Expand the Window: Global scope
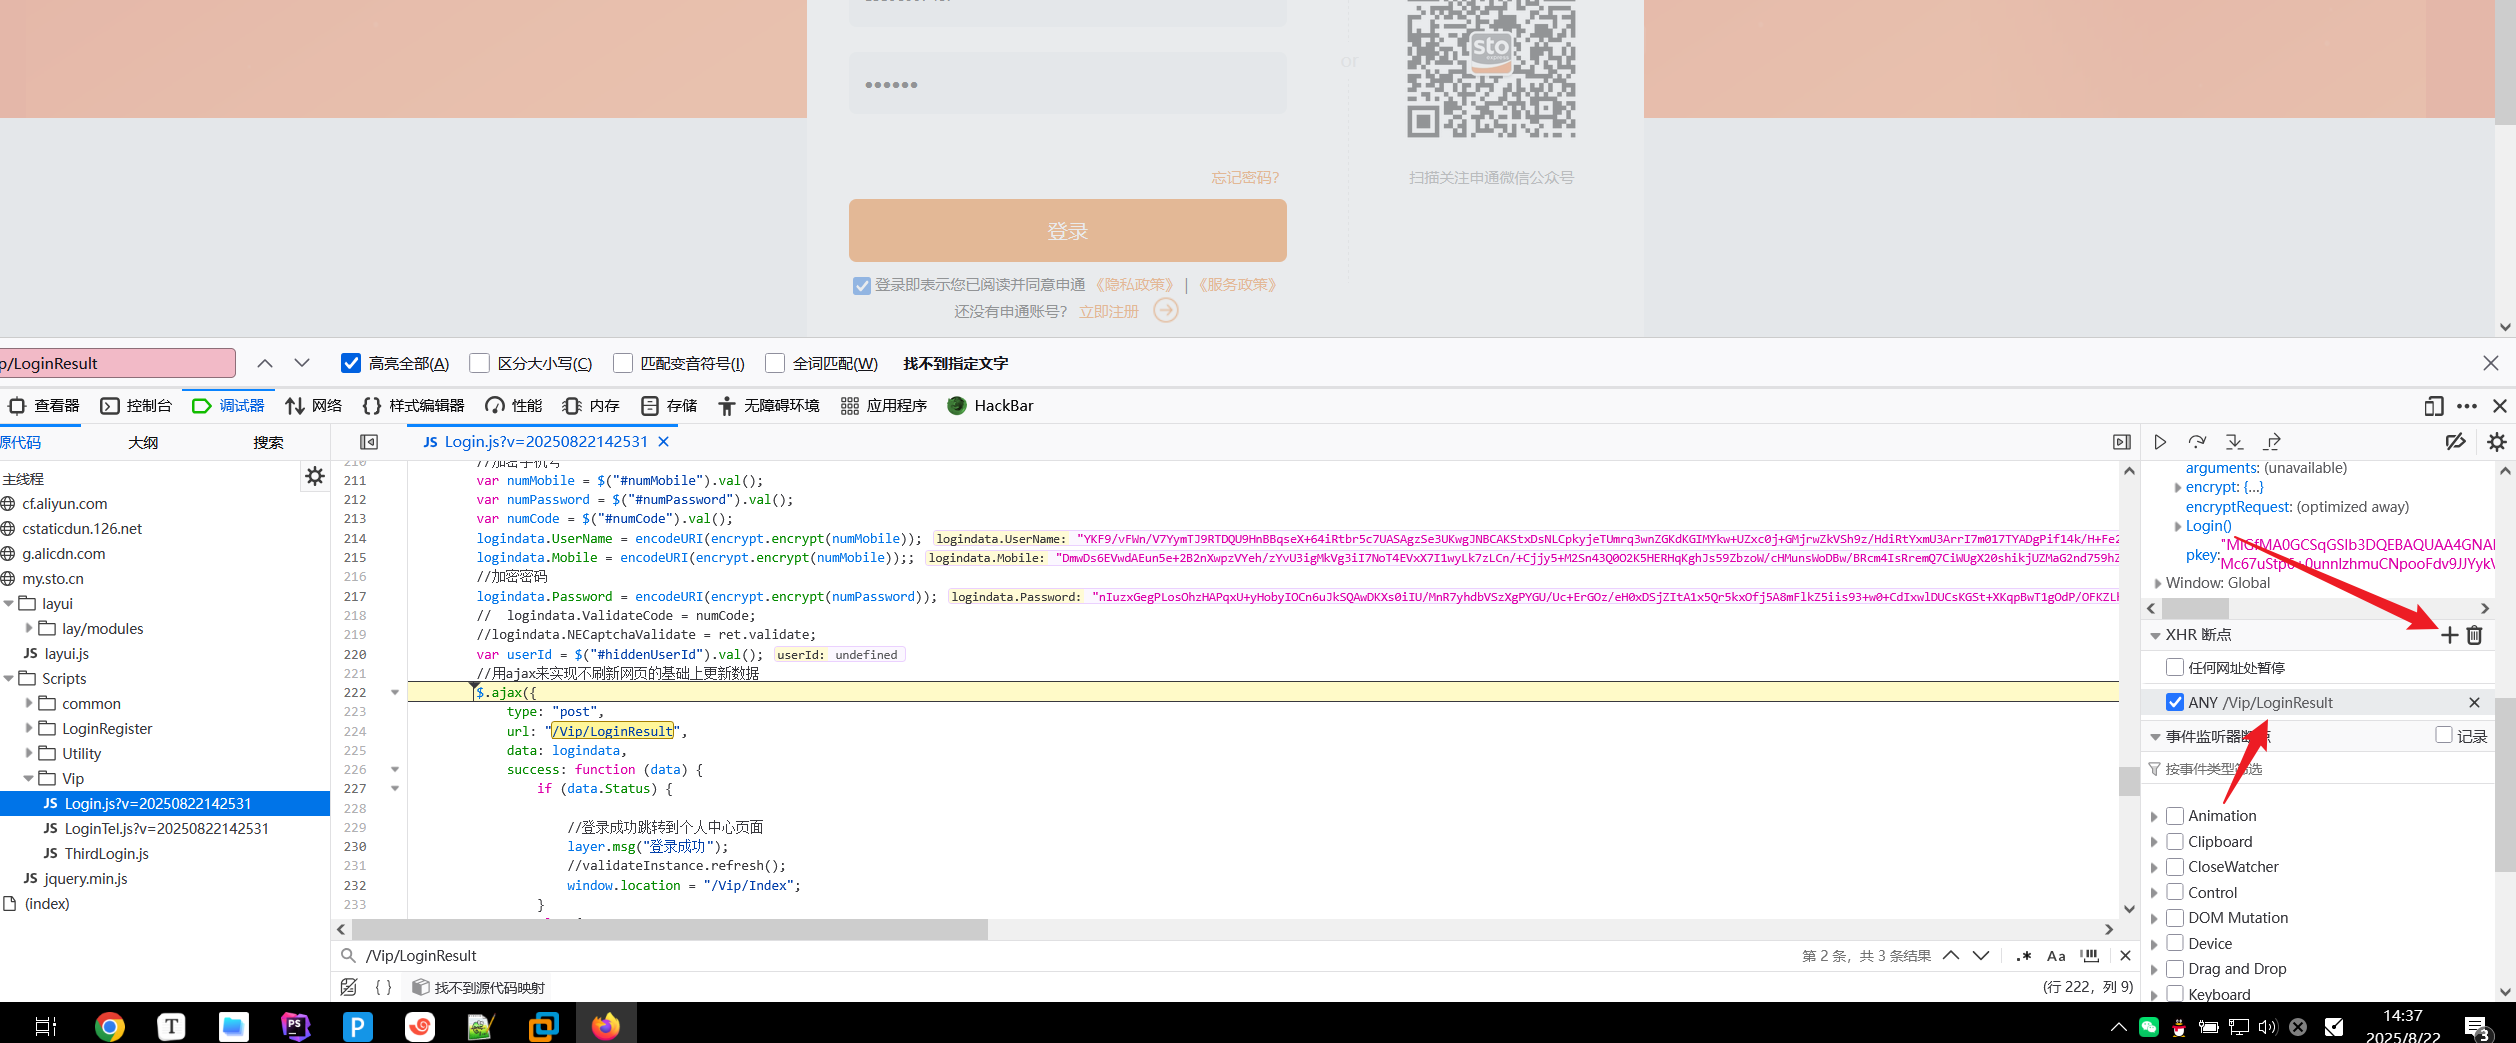 [2157, 583]
